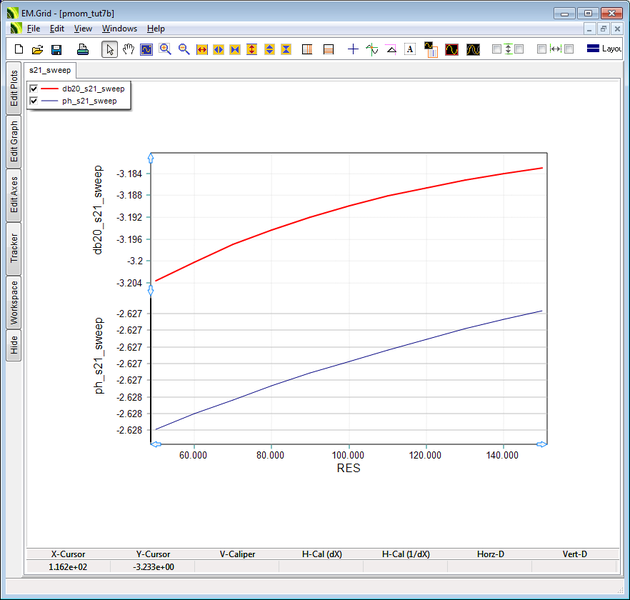
Task: Open the Windows menu
Action: (119, 29)
